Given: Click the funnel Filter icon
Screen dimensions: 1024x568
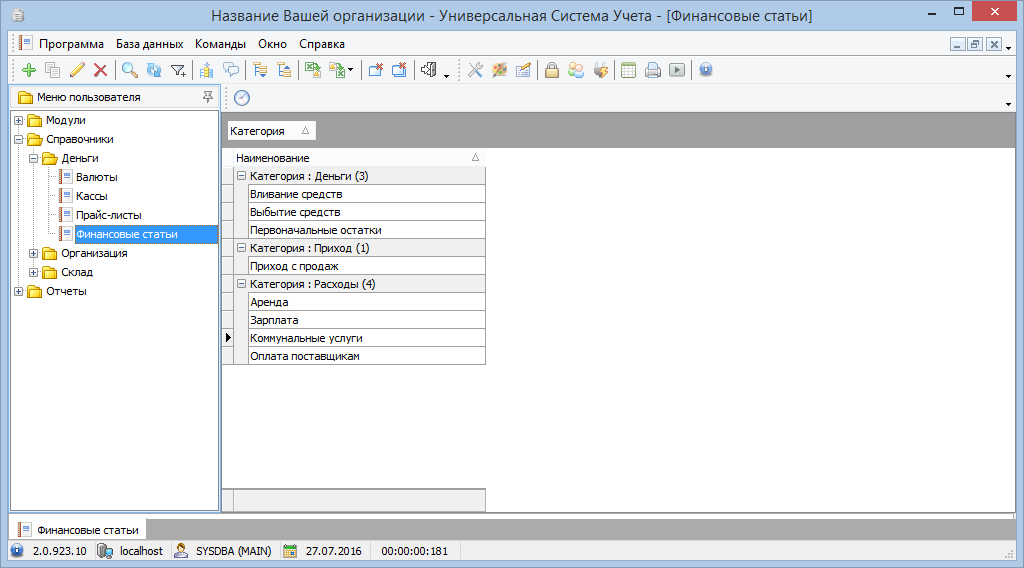Looking at the screenshot, I should (x=178, y=70).
